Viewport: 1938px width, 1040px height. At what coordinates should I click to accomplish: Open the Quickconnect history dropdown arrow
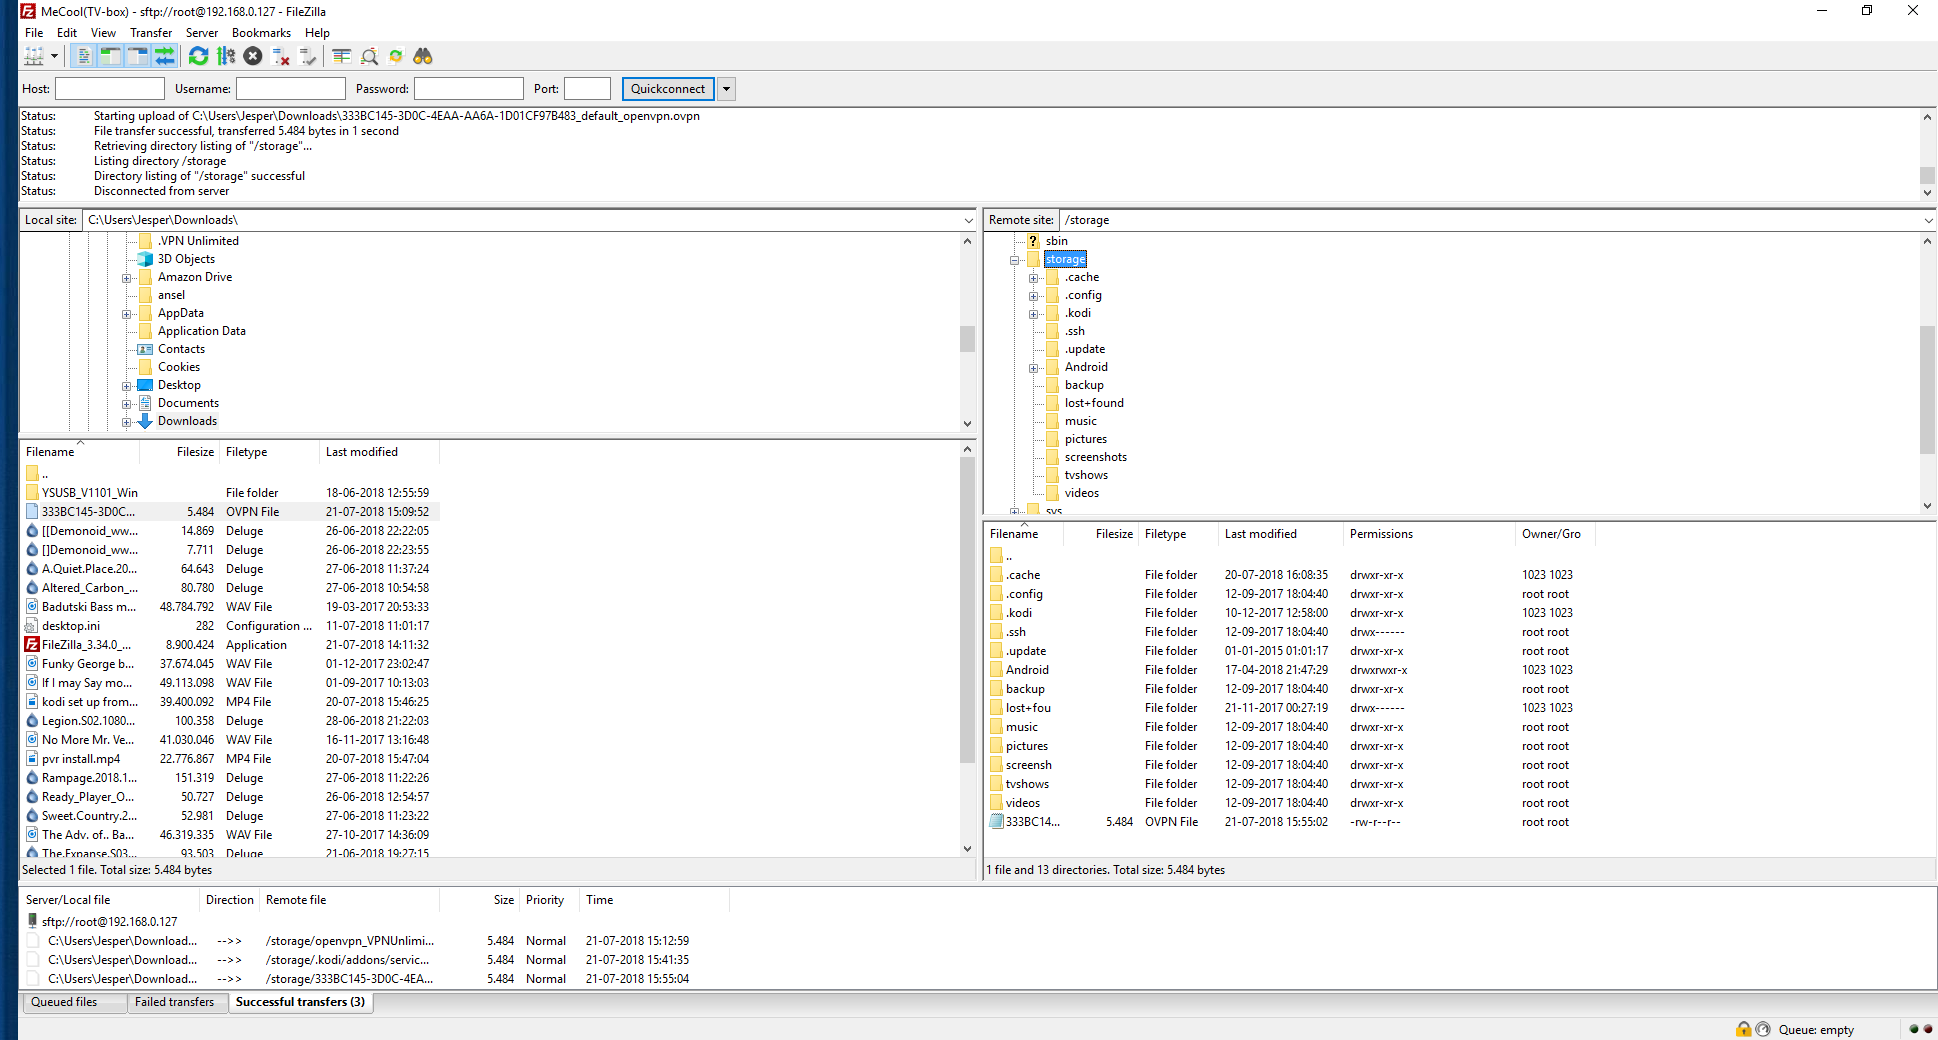(x=727, y=89)
